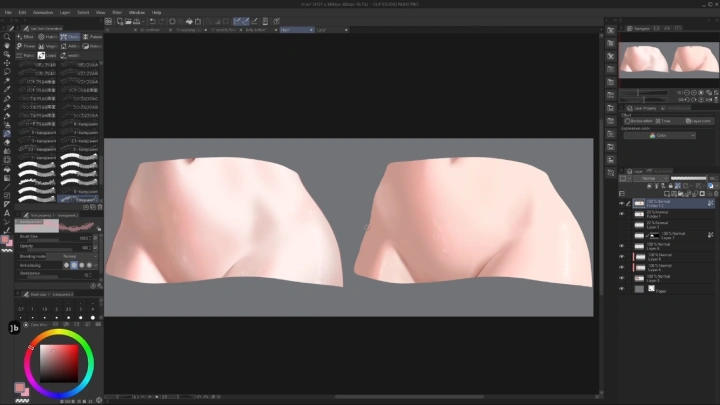Hide the top Folder layer with eye icon
The height and width of the screenshot is (405, 720).
(621, 202)
